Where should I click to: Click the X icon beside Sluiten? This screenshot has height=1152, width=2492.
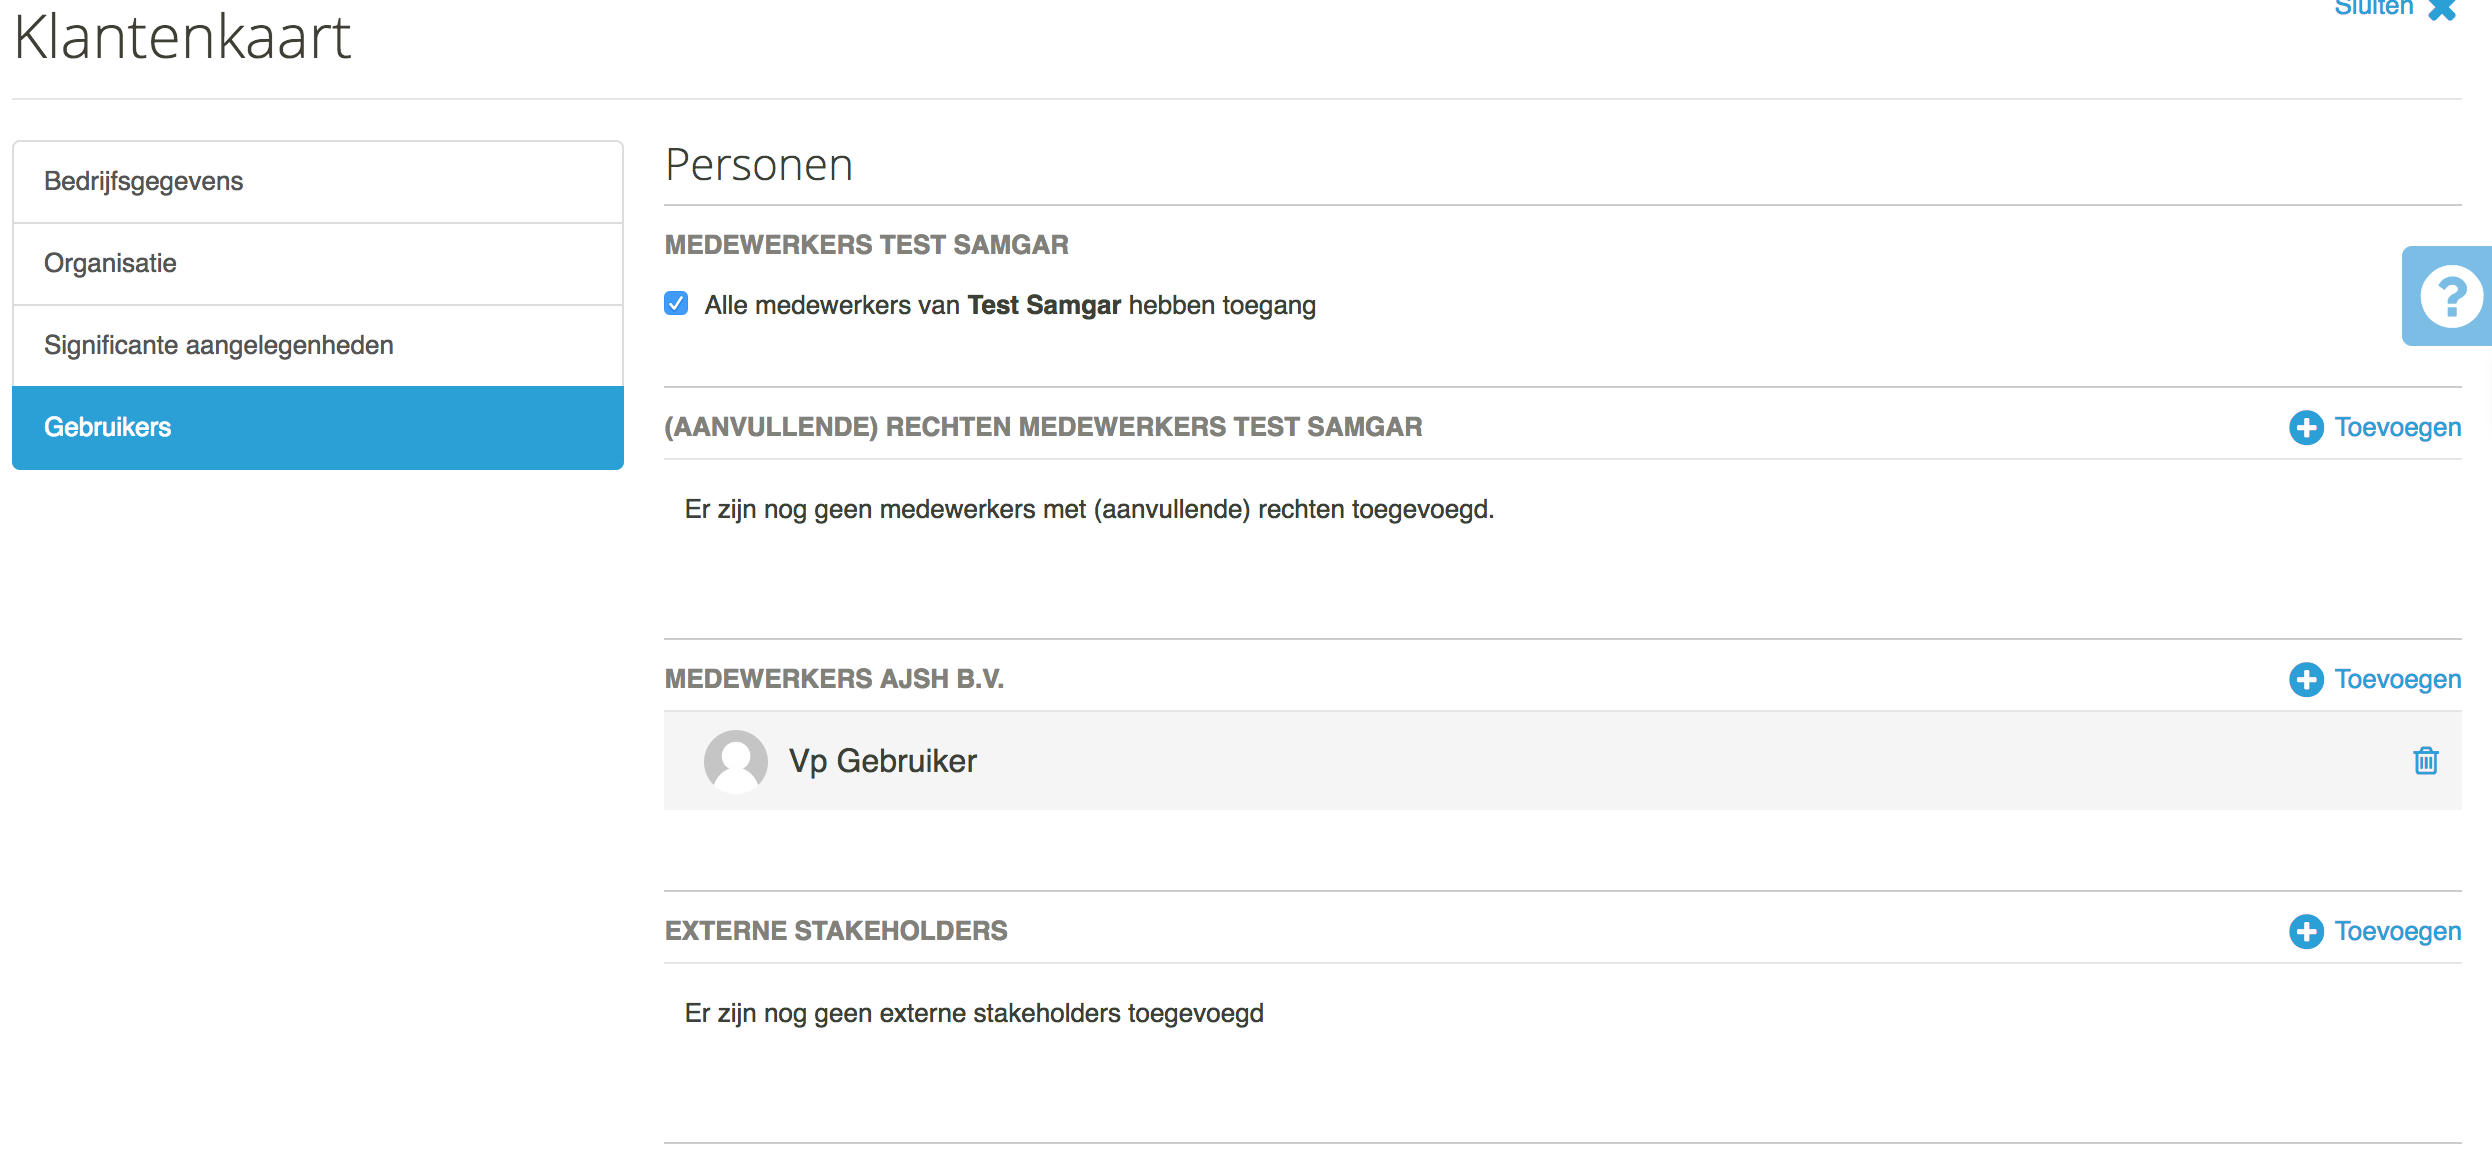tap(2443, 9)
